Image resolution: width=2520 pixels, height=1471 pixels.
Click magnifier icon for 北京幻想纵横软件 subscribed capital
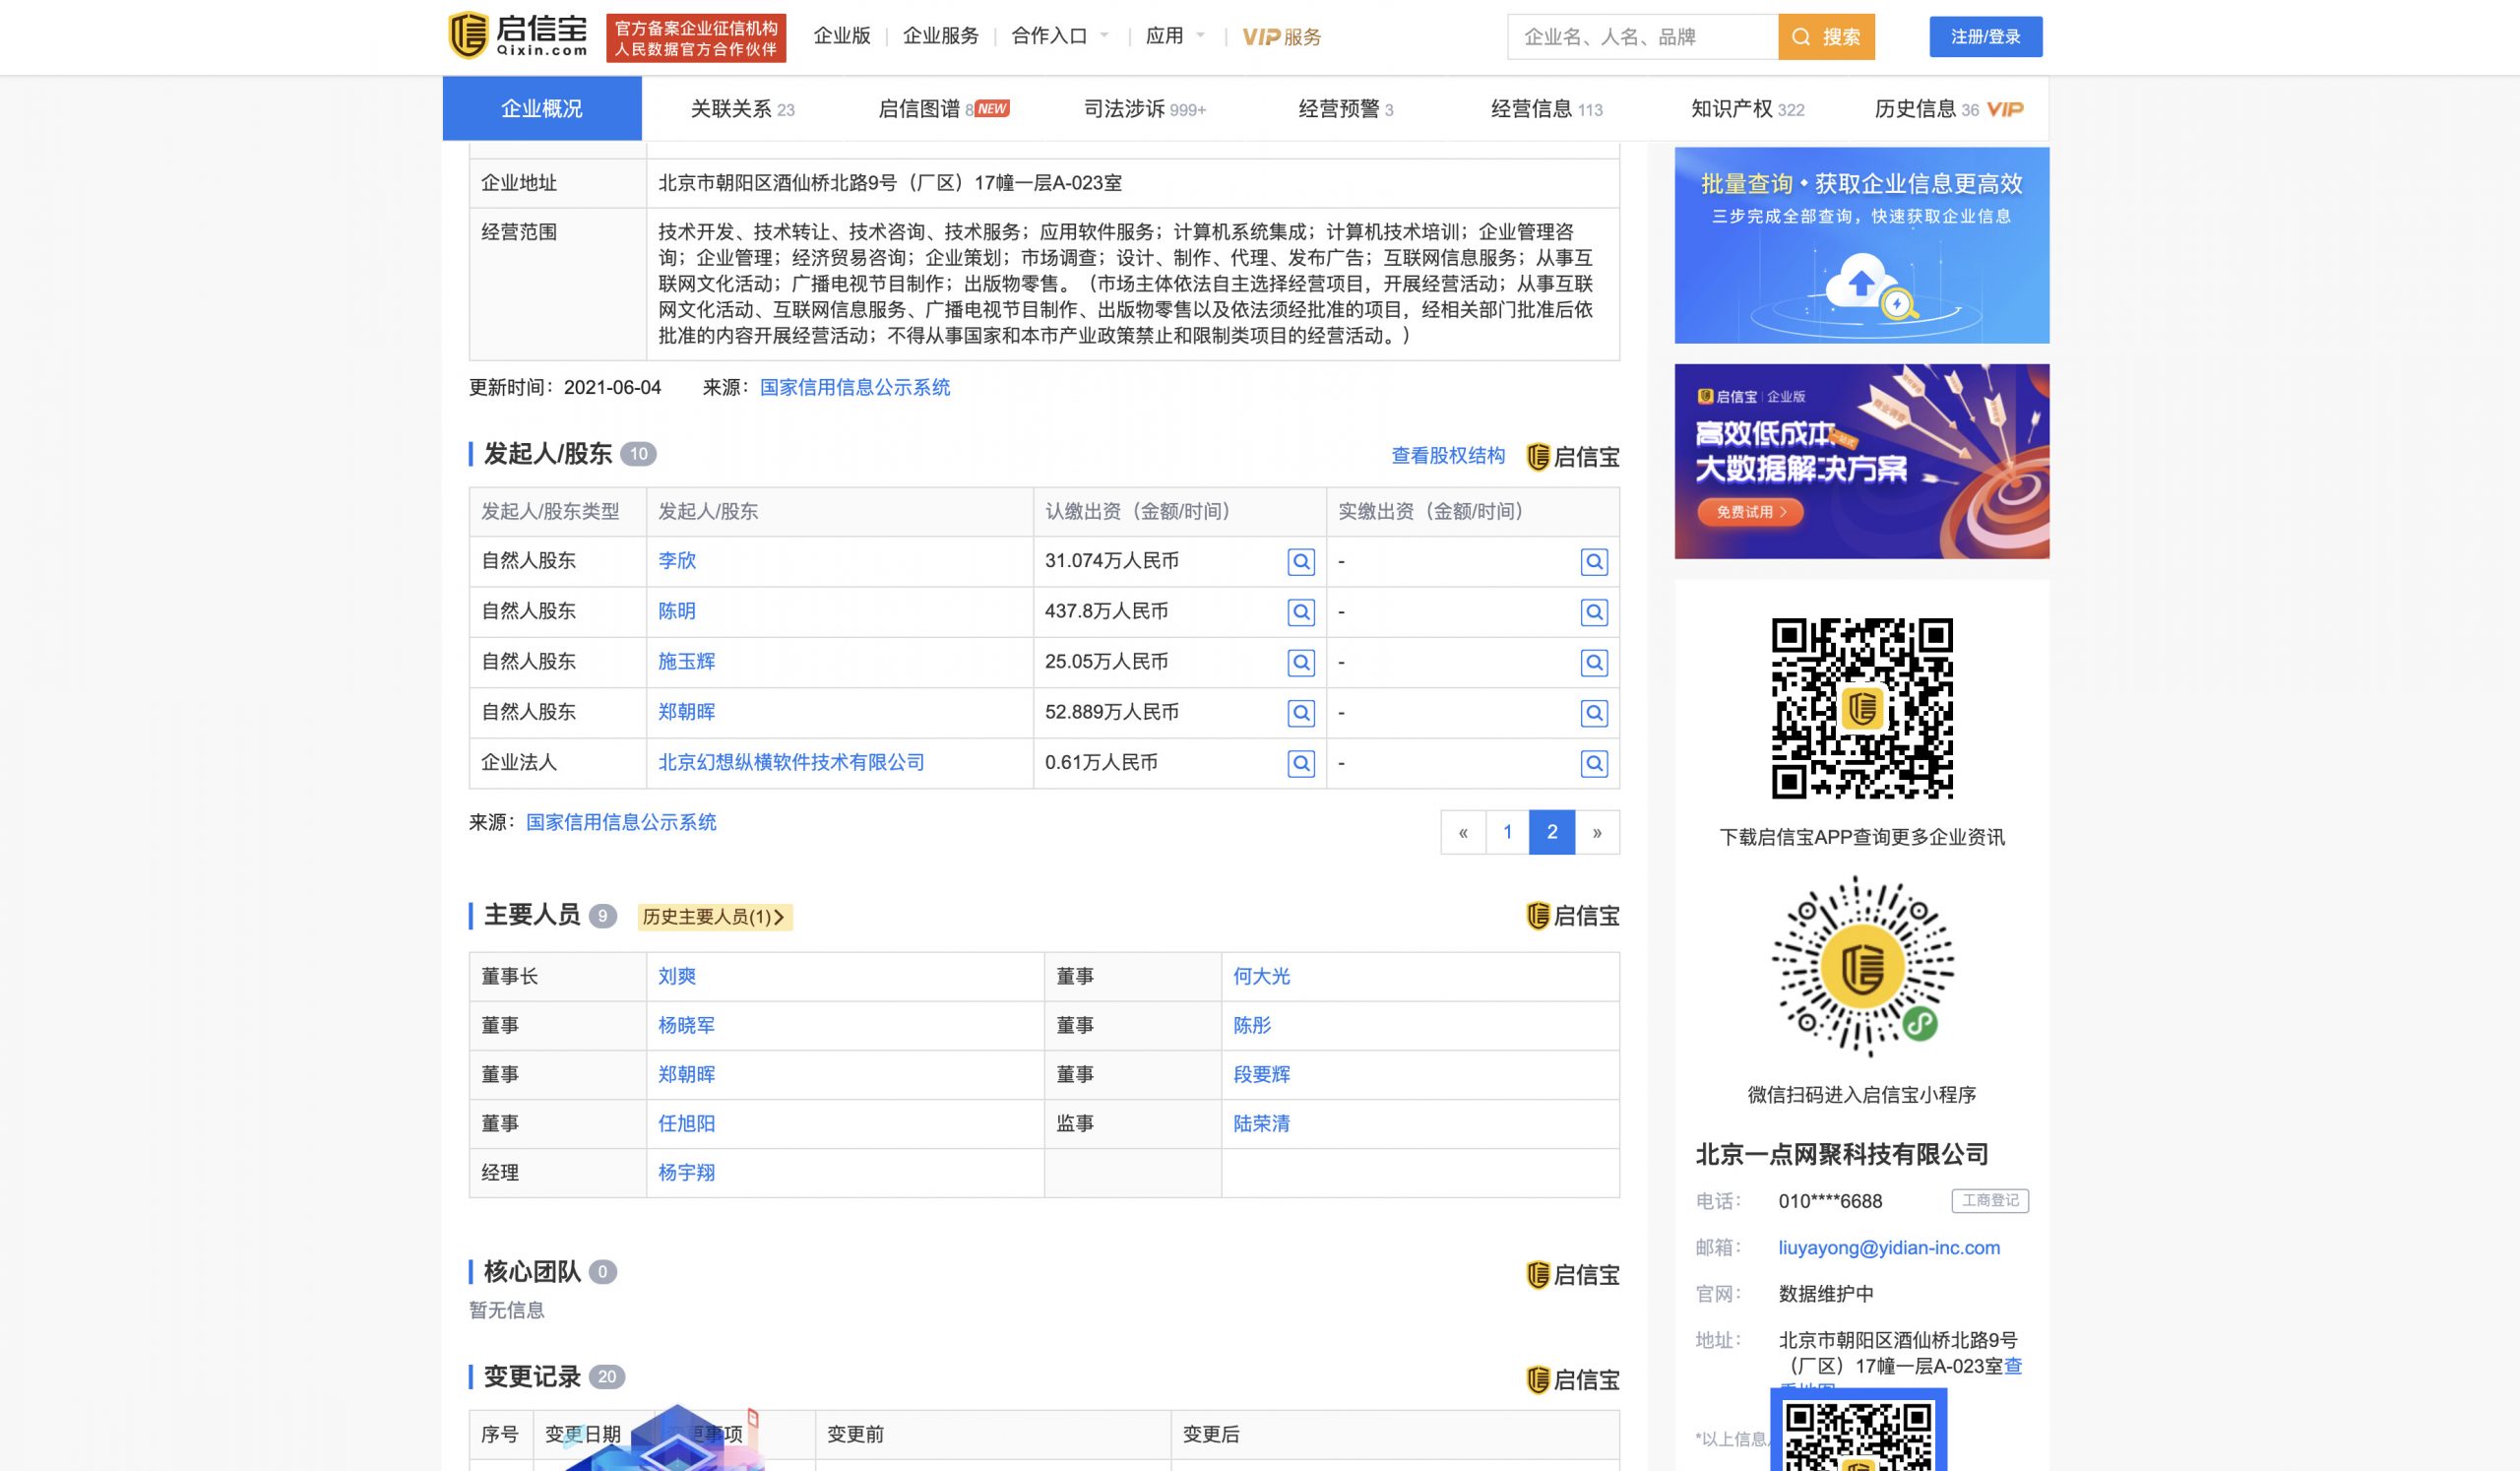click(x=1300, y=763)
